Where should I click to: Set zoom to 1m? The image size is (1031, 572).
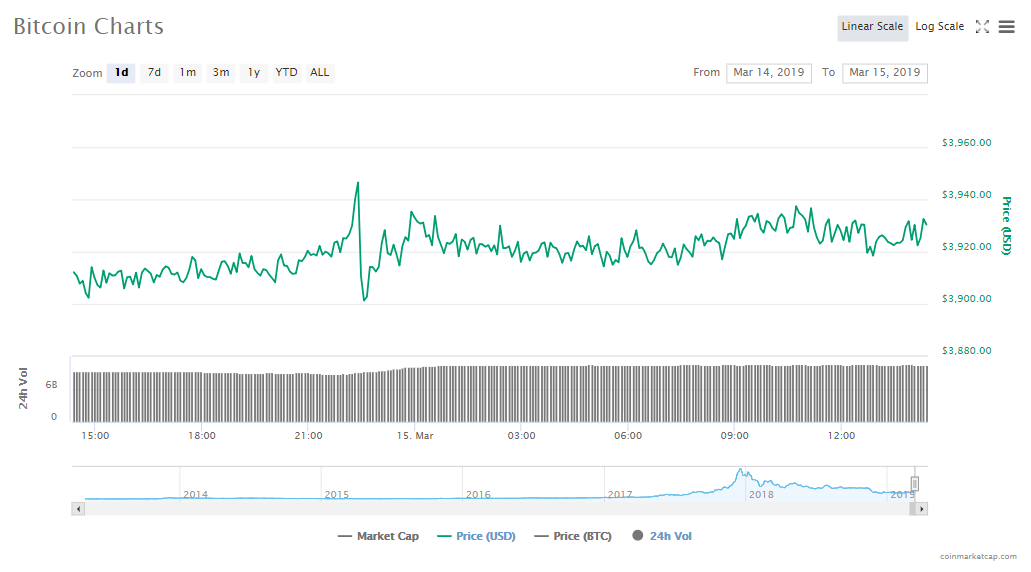(187, 73)
